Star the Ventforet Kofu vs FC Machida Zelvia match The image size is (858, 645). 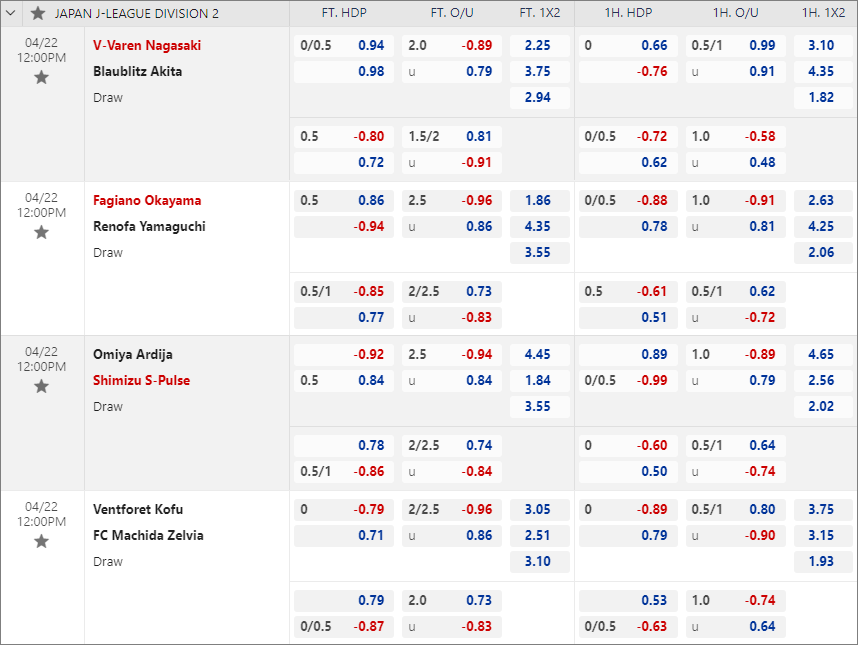click(x=42, y=542)
